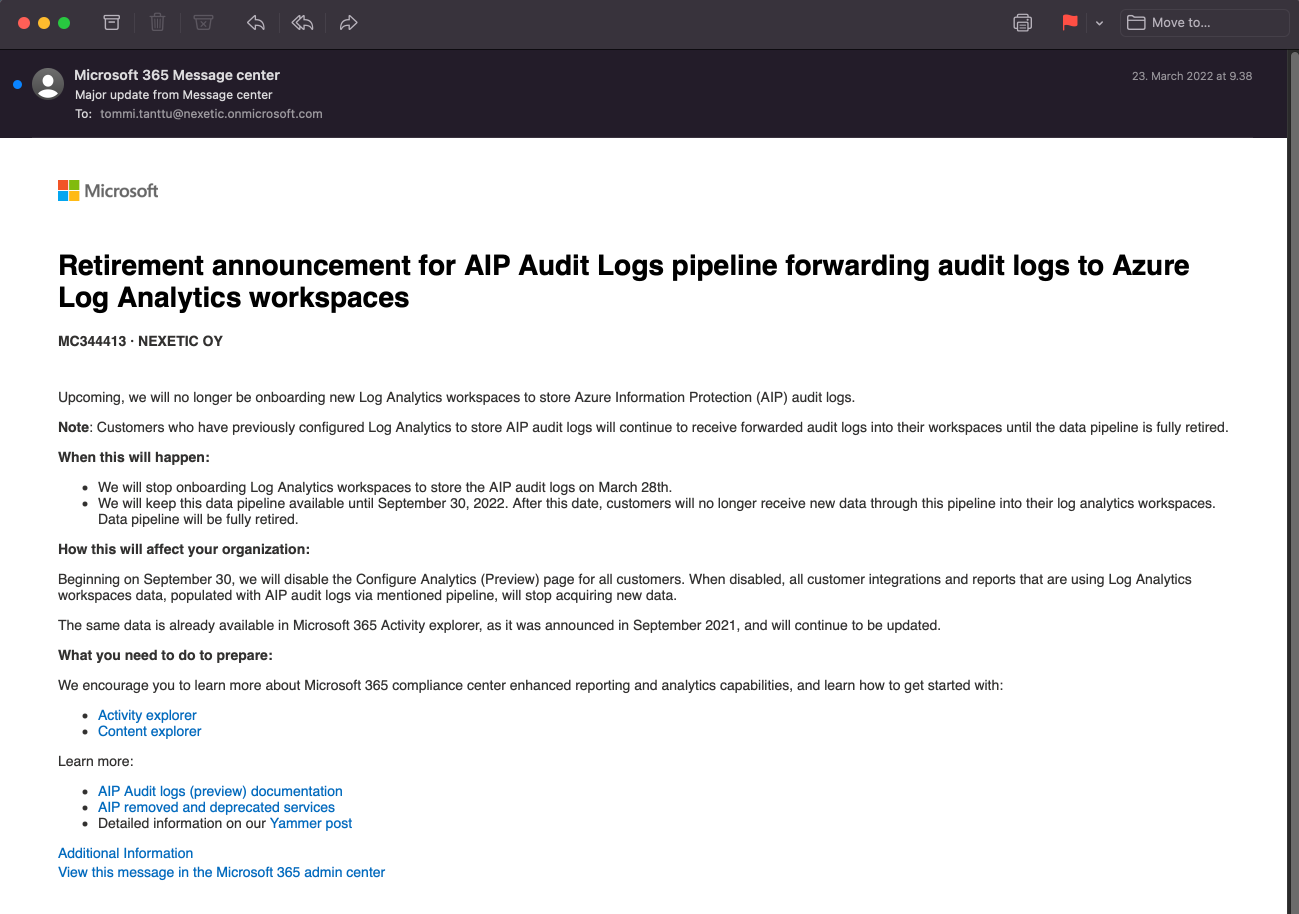Open the Move to… folder selector

tap(1205, 22)
